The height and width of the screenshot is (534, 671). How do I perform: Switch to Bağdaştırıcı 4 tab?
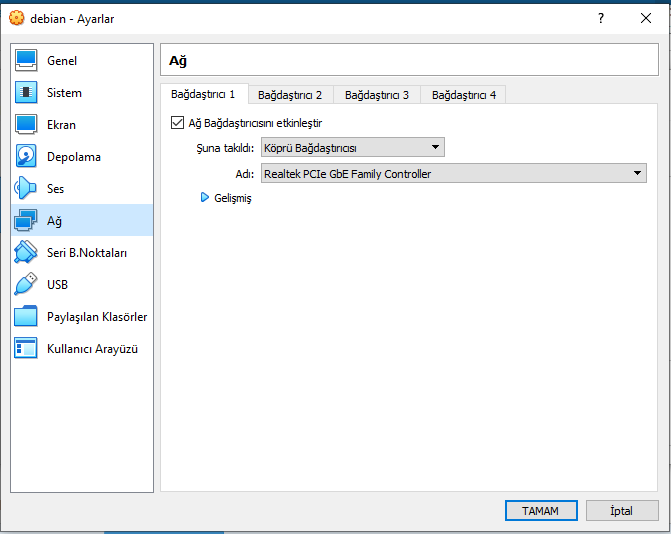464,95
